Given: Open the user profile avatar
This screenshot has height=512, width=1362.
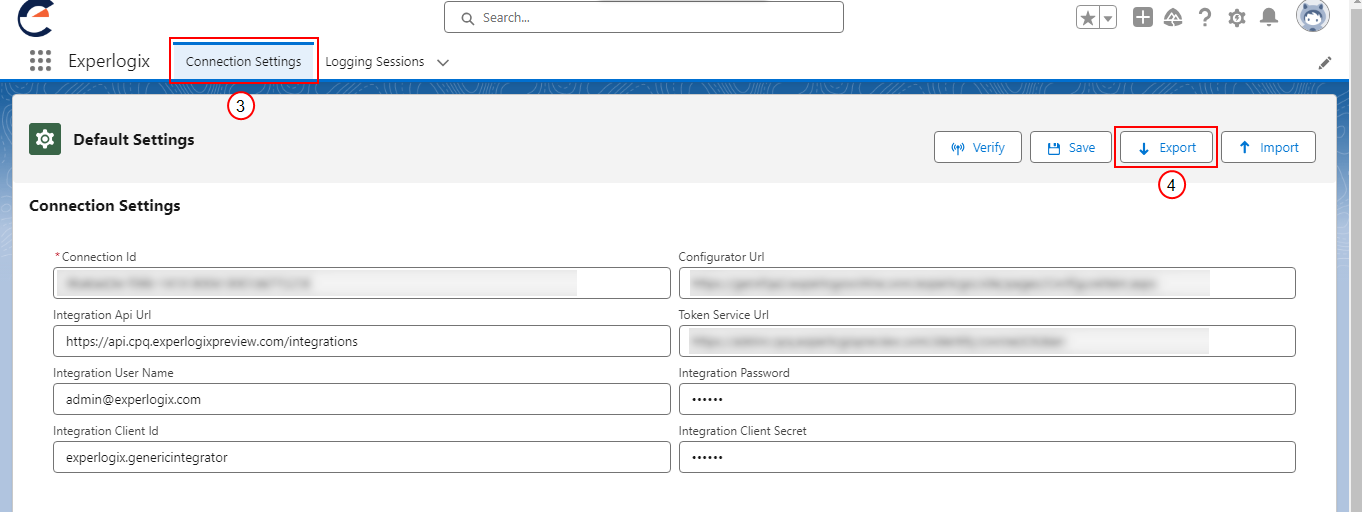Looking at the screenshot, I should [1313, 17].
